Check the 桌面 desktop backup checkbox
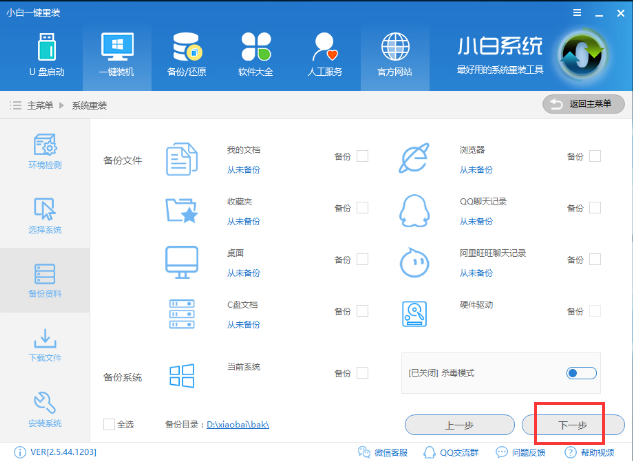The height and width of the screenshot is (461, 633). (x=362, y=260)
